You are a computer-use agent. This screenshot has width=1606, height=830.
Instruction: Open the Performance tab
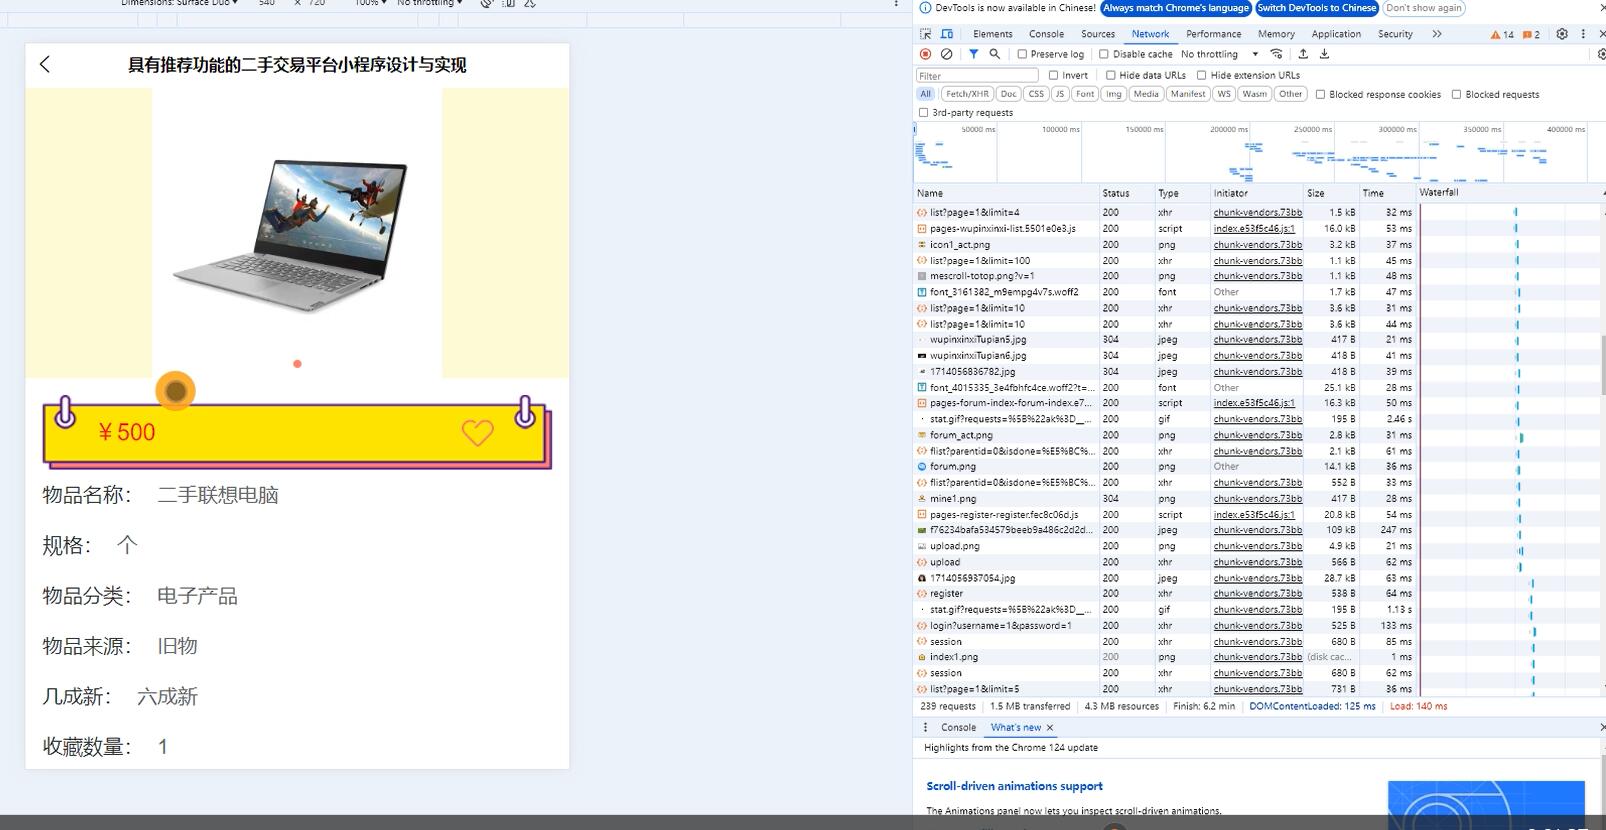click(1213, 34)
